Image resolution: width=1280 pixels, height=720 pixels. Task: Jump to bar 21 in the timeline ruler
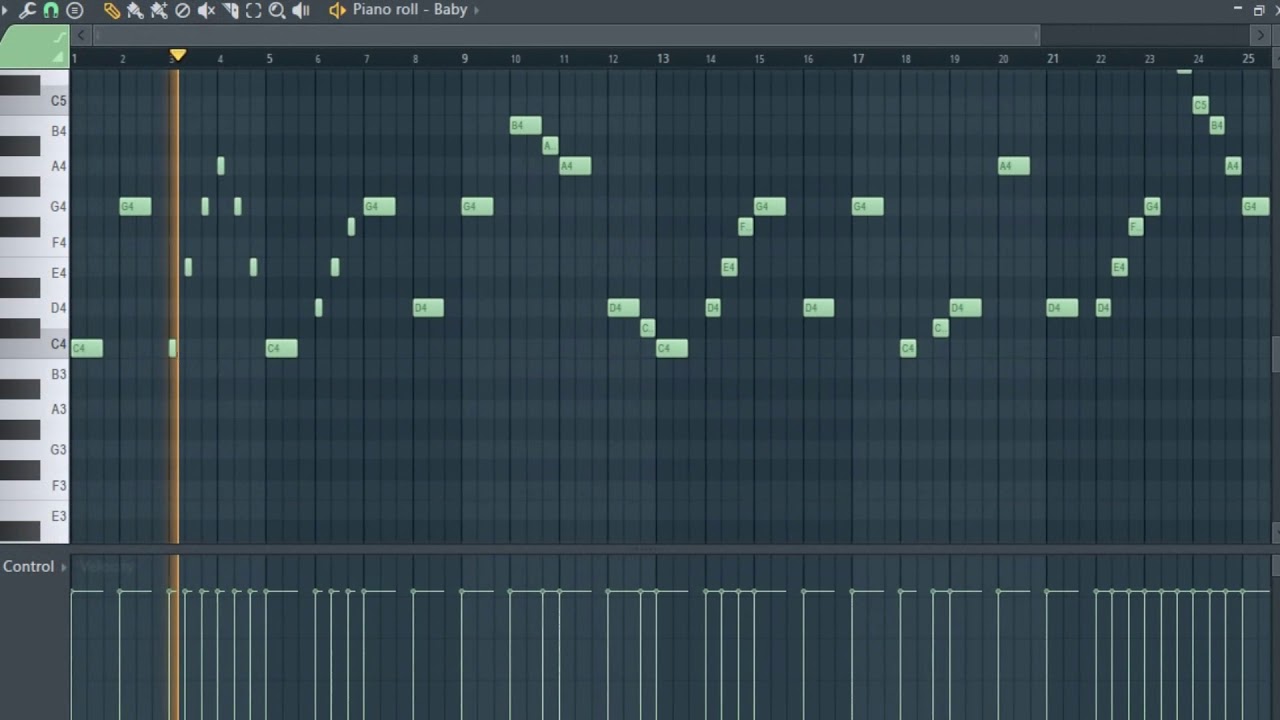point(1053,59)
